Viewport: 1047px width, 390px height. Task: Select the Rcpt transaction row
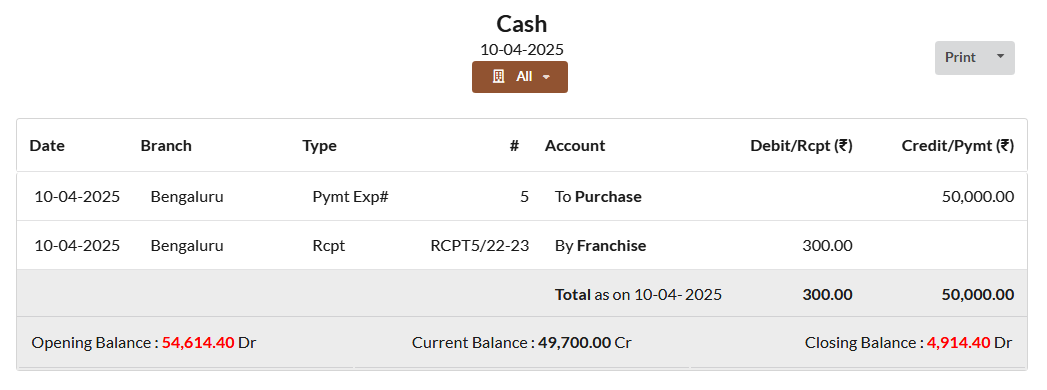(x=522, y=245)
